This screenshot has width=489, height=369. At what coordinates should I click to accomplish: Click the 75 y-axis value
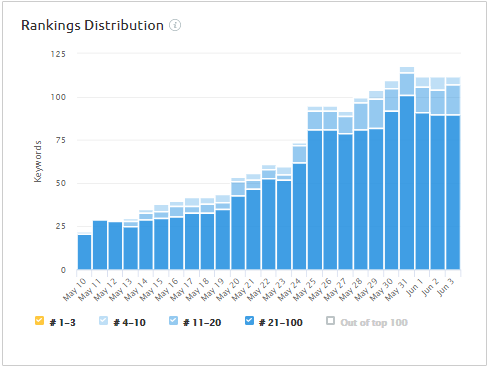(x=61, y=140)
